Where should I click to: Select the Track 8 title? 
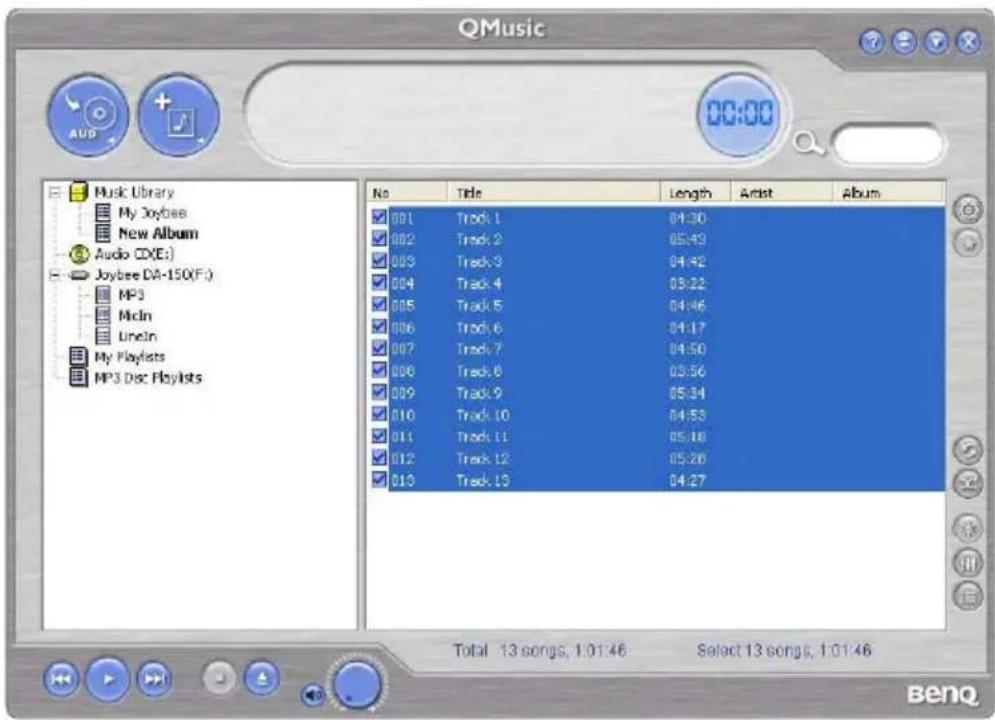click(479, 371)
